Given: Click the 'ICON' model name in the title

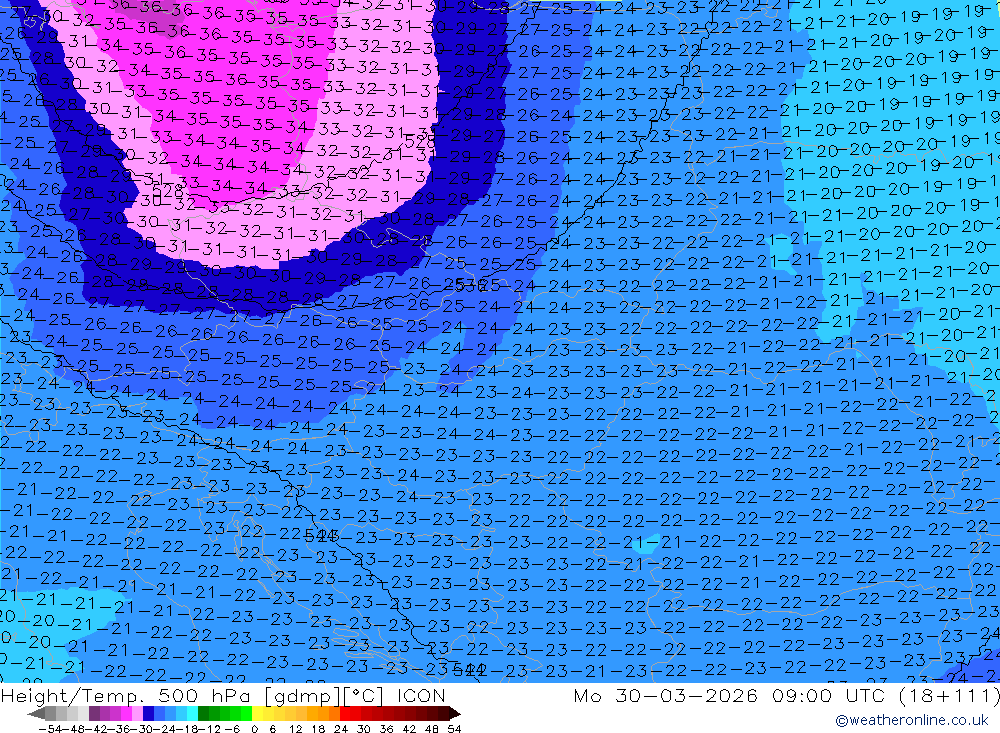Looking at the screenshot, I should tap(422, 695).
